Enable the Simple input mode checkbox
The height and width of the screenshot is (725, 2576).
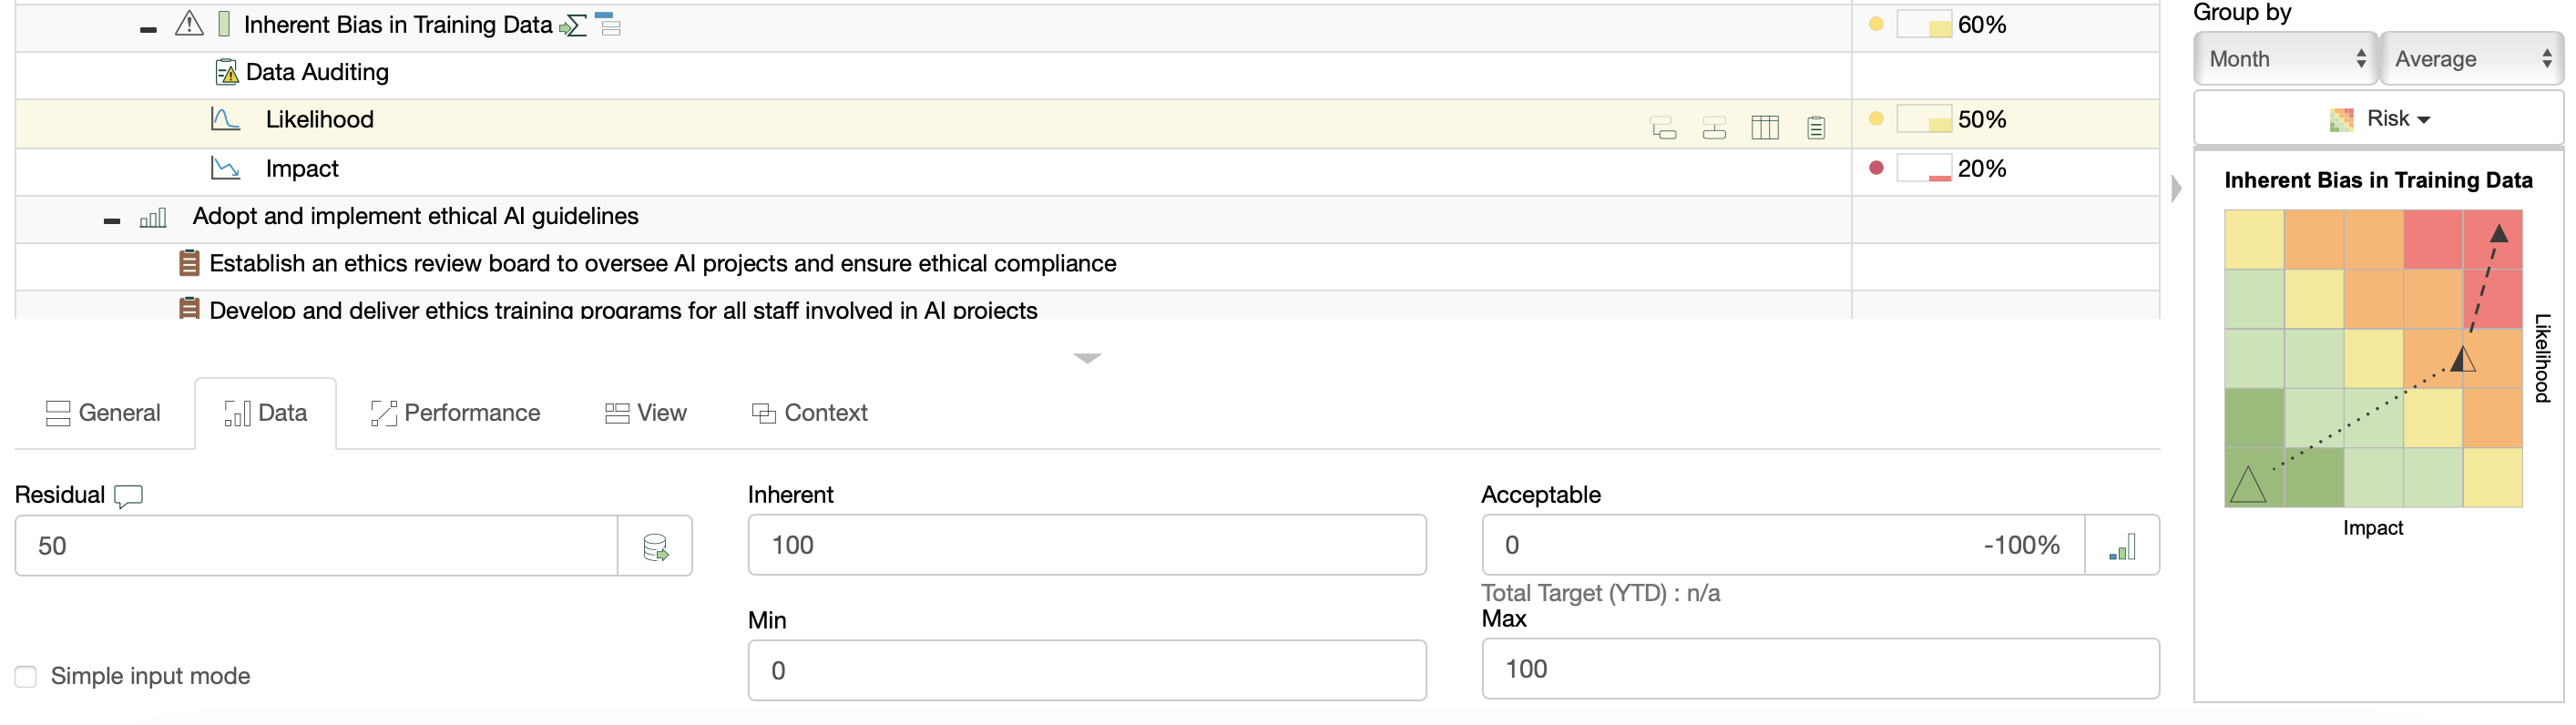coord(26,677)
